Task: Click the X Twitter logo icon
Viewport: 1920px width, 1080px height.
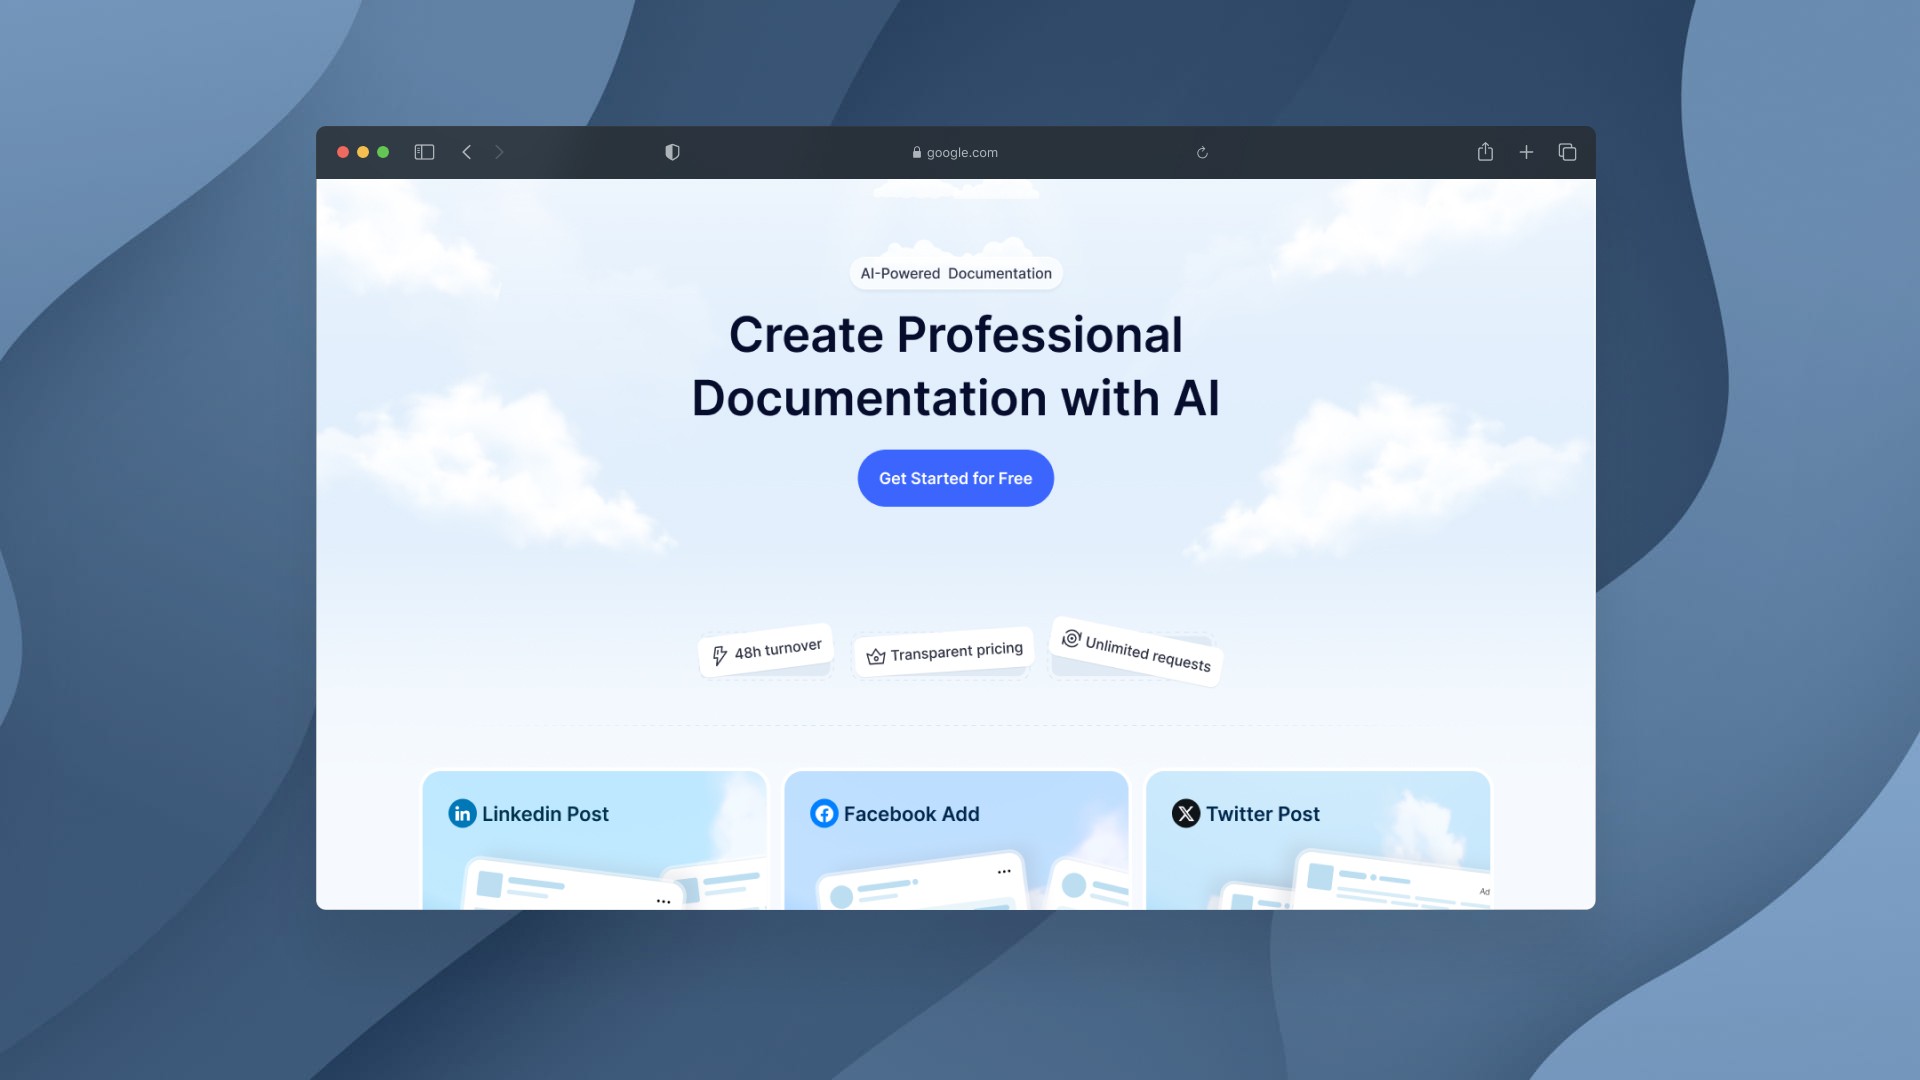Action: click(1185, 814)
